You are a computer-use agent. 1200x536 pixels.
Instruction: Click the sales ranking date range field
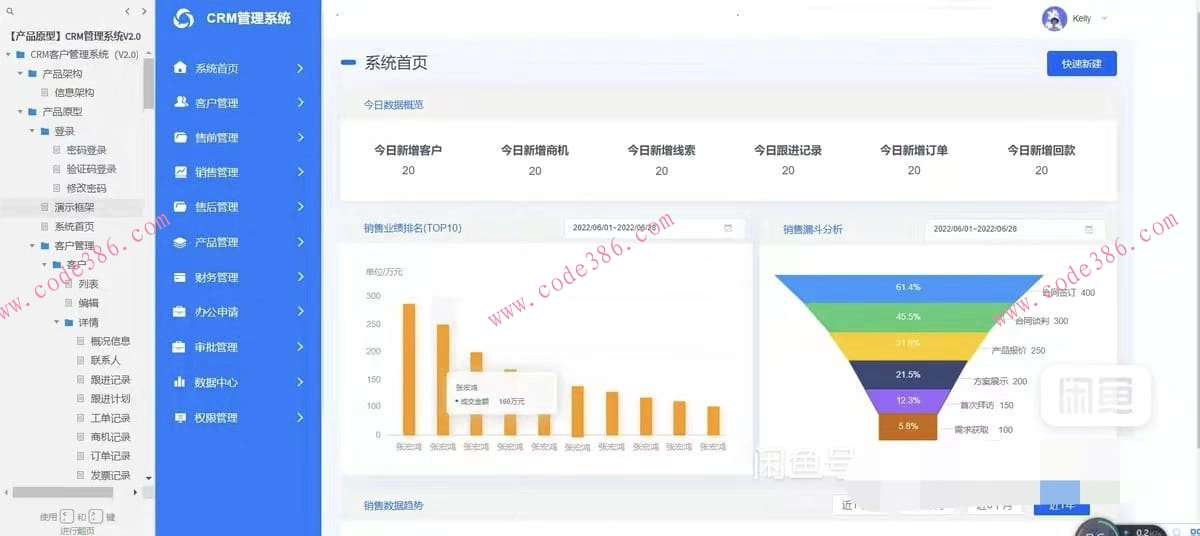(655, 228)
